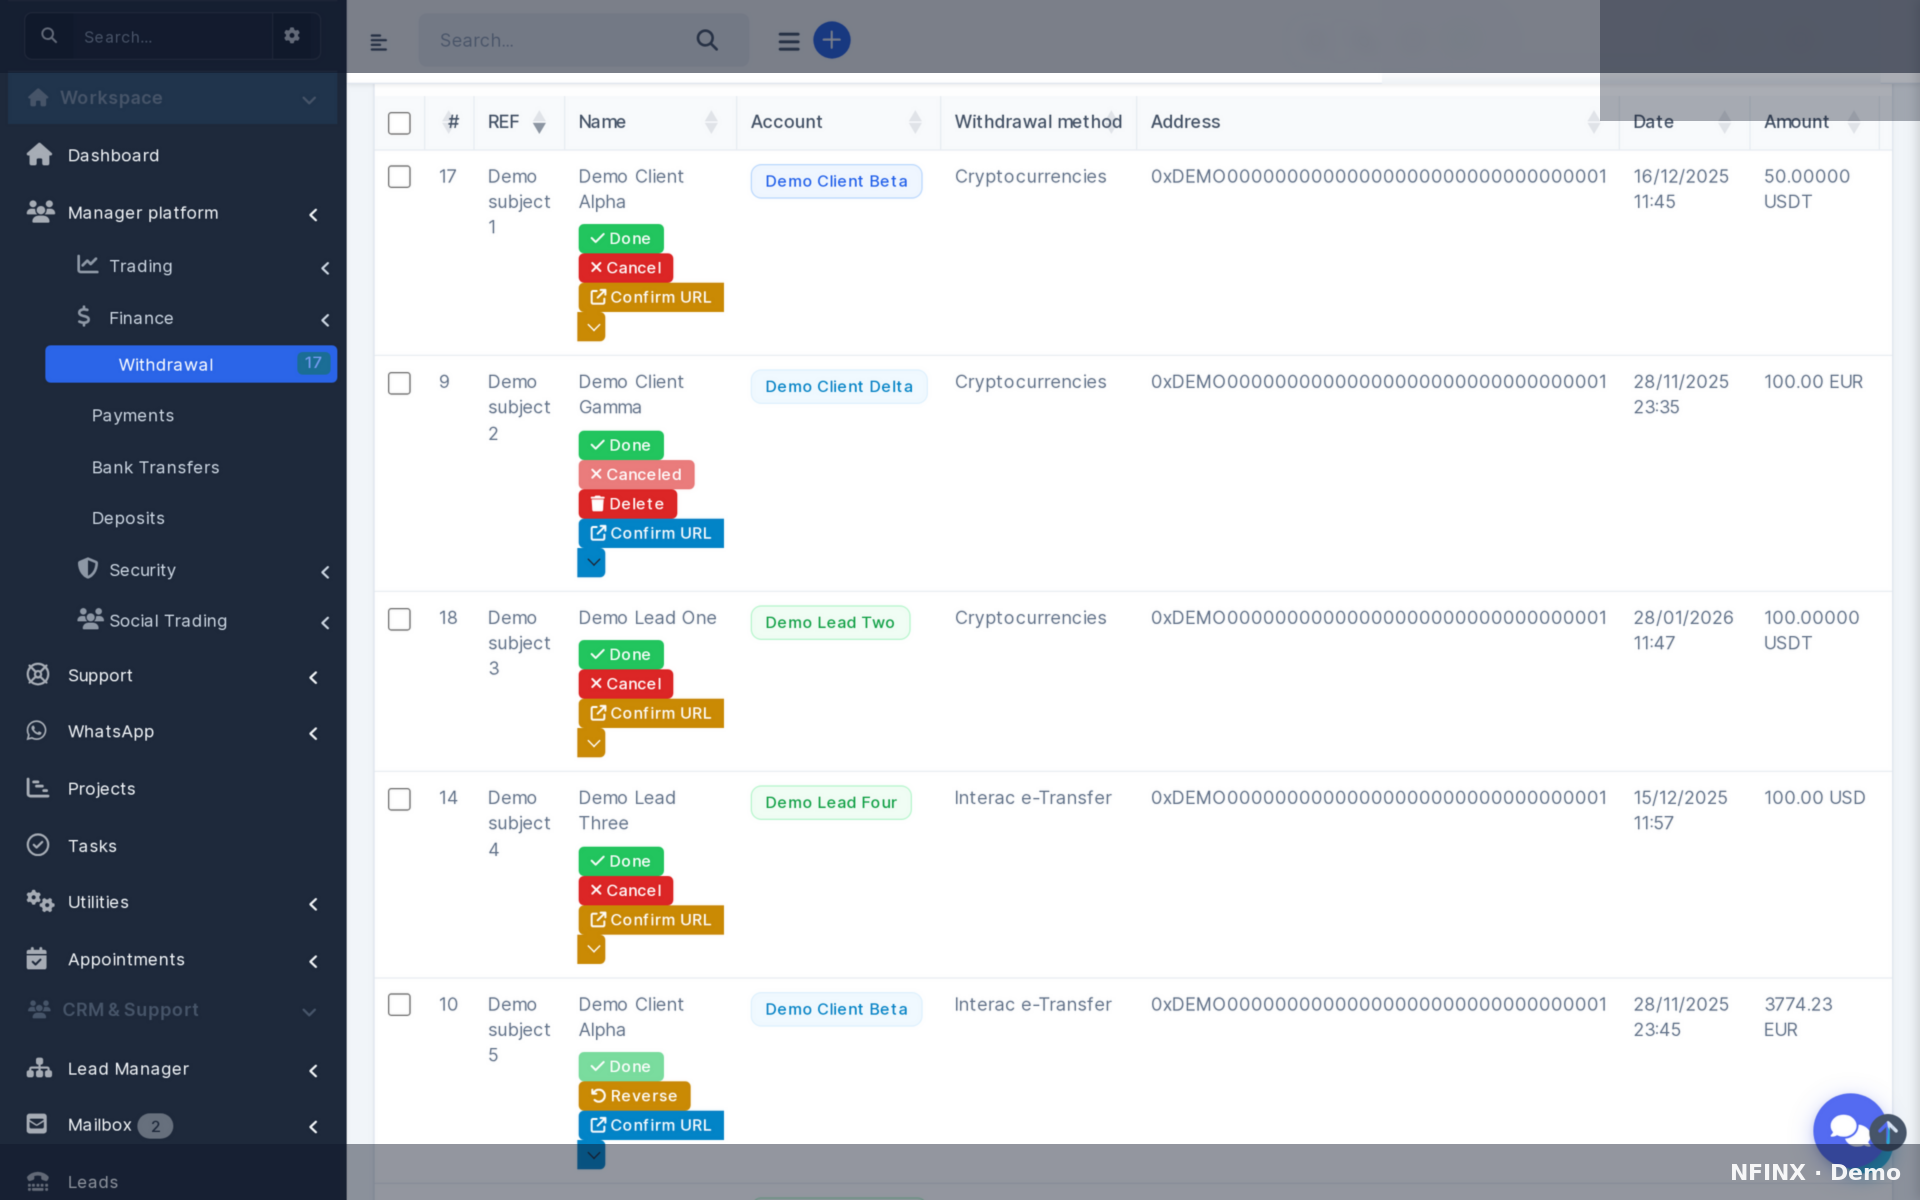Open the list menu icon beside search

point(789,41)
